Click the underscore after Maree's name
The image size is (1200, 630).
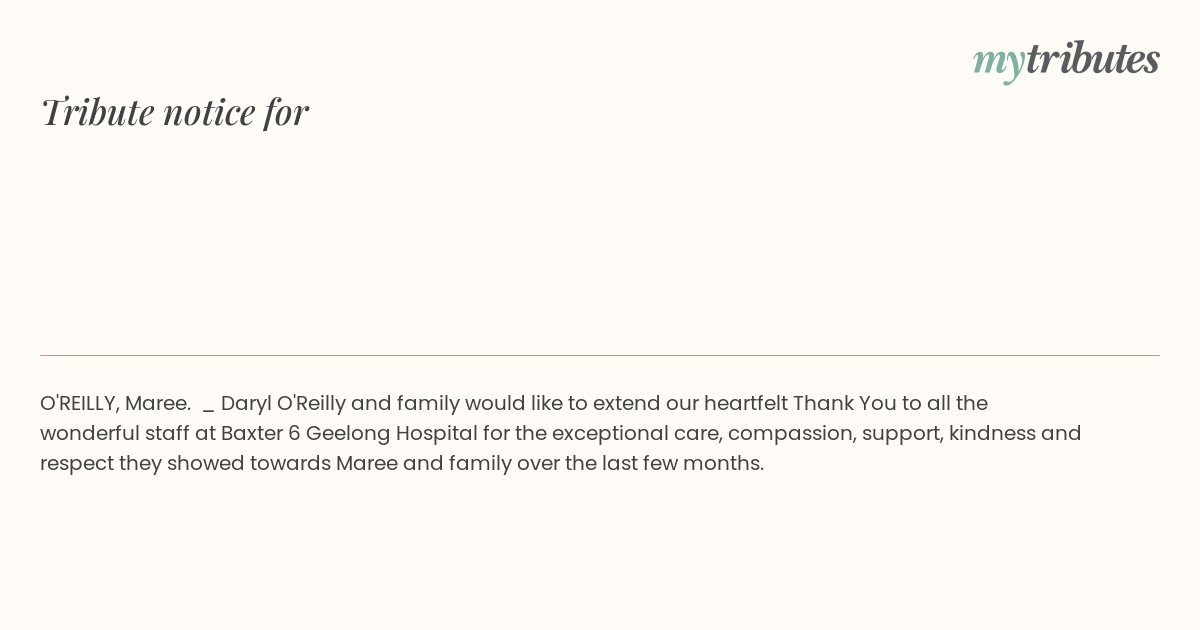pyautogui.click(x=208, y=405)
